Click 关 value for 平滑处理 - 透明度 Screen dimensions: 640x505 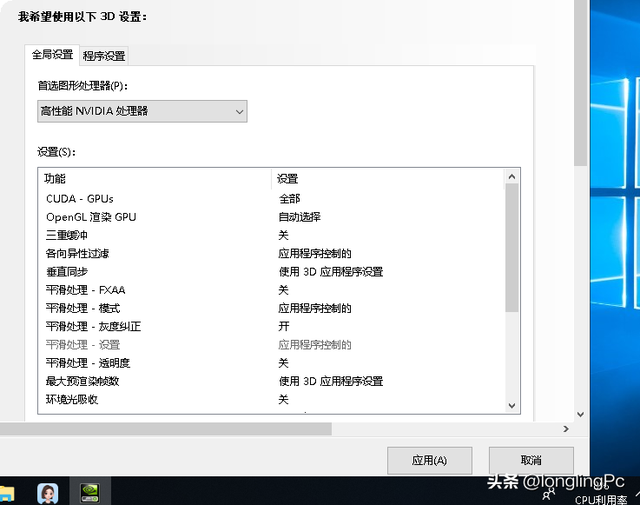point(283,363)
